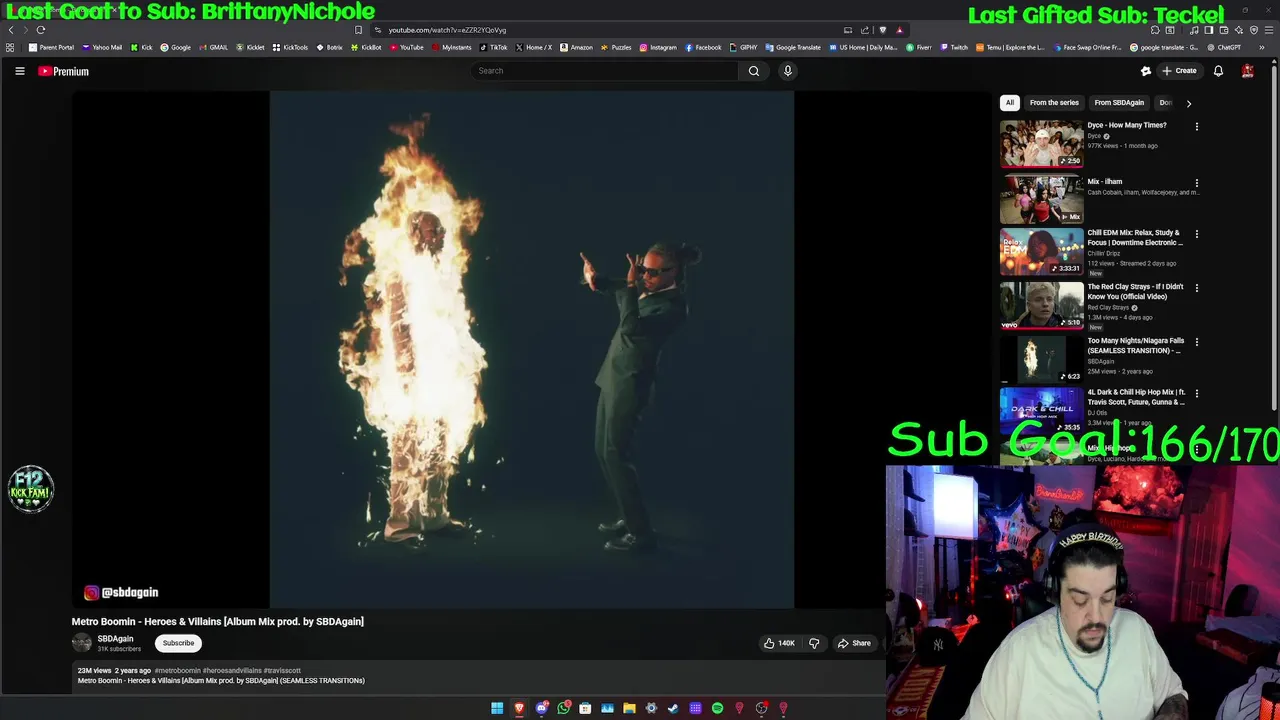Image resolution: width=1280 pixels, height=720 pixels.
Task: Open Brave browser from taskbar
Action: coord(519,708)
